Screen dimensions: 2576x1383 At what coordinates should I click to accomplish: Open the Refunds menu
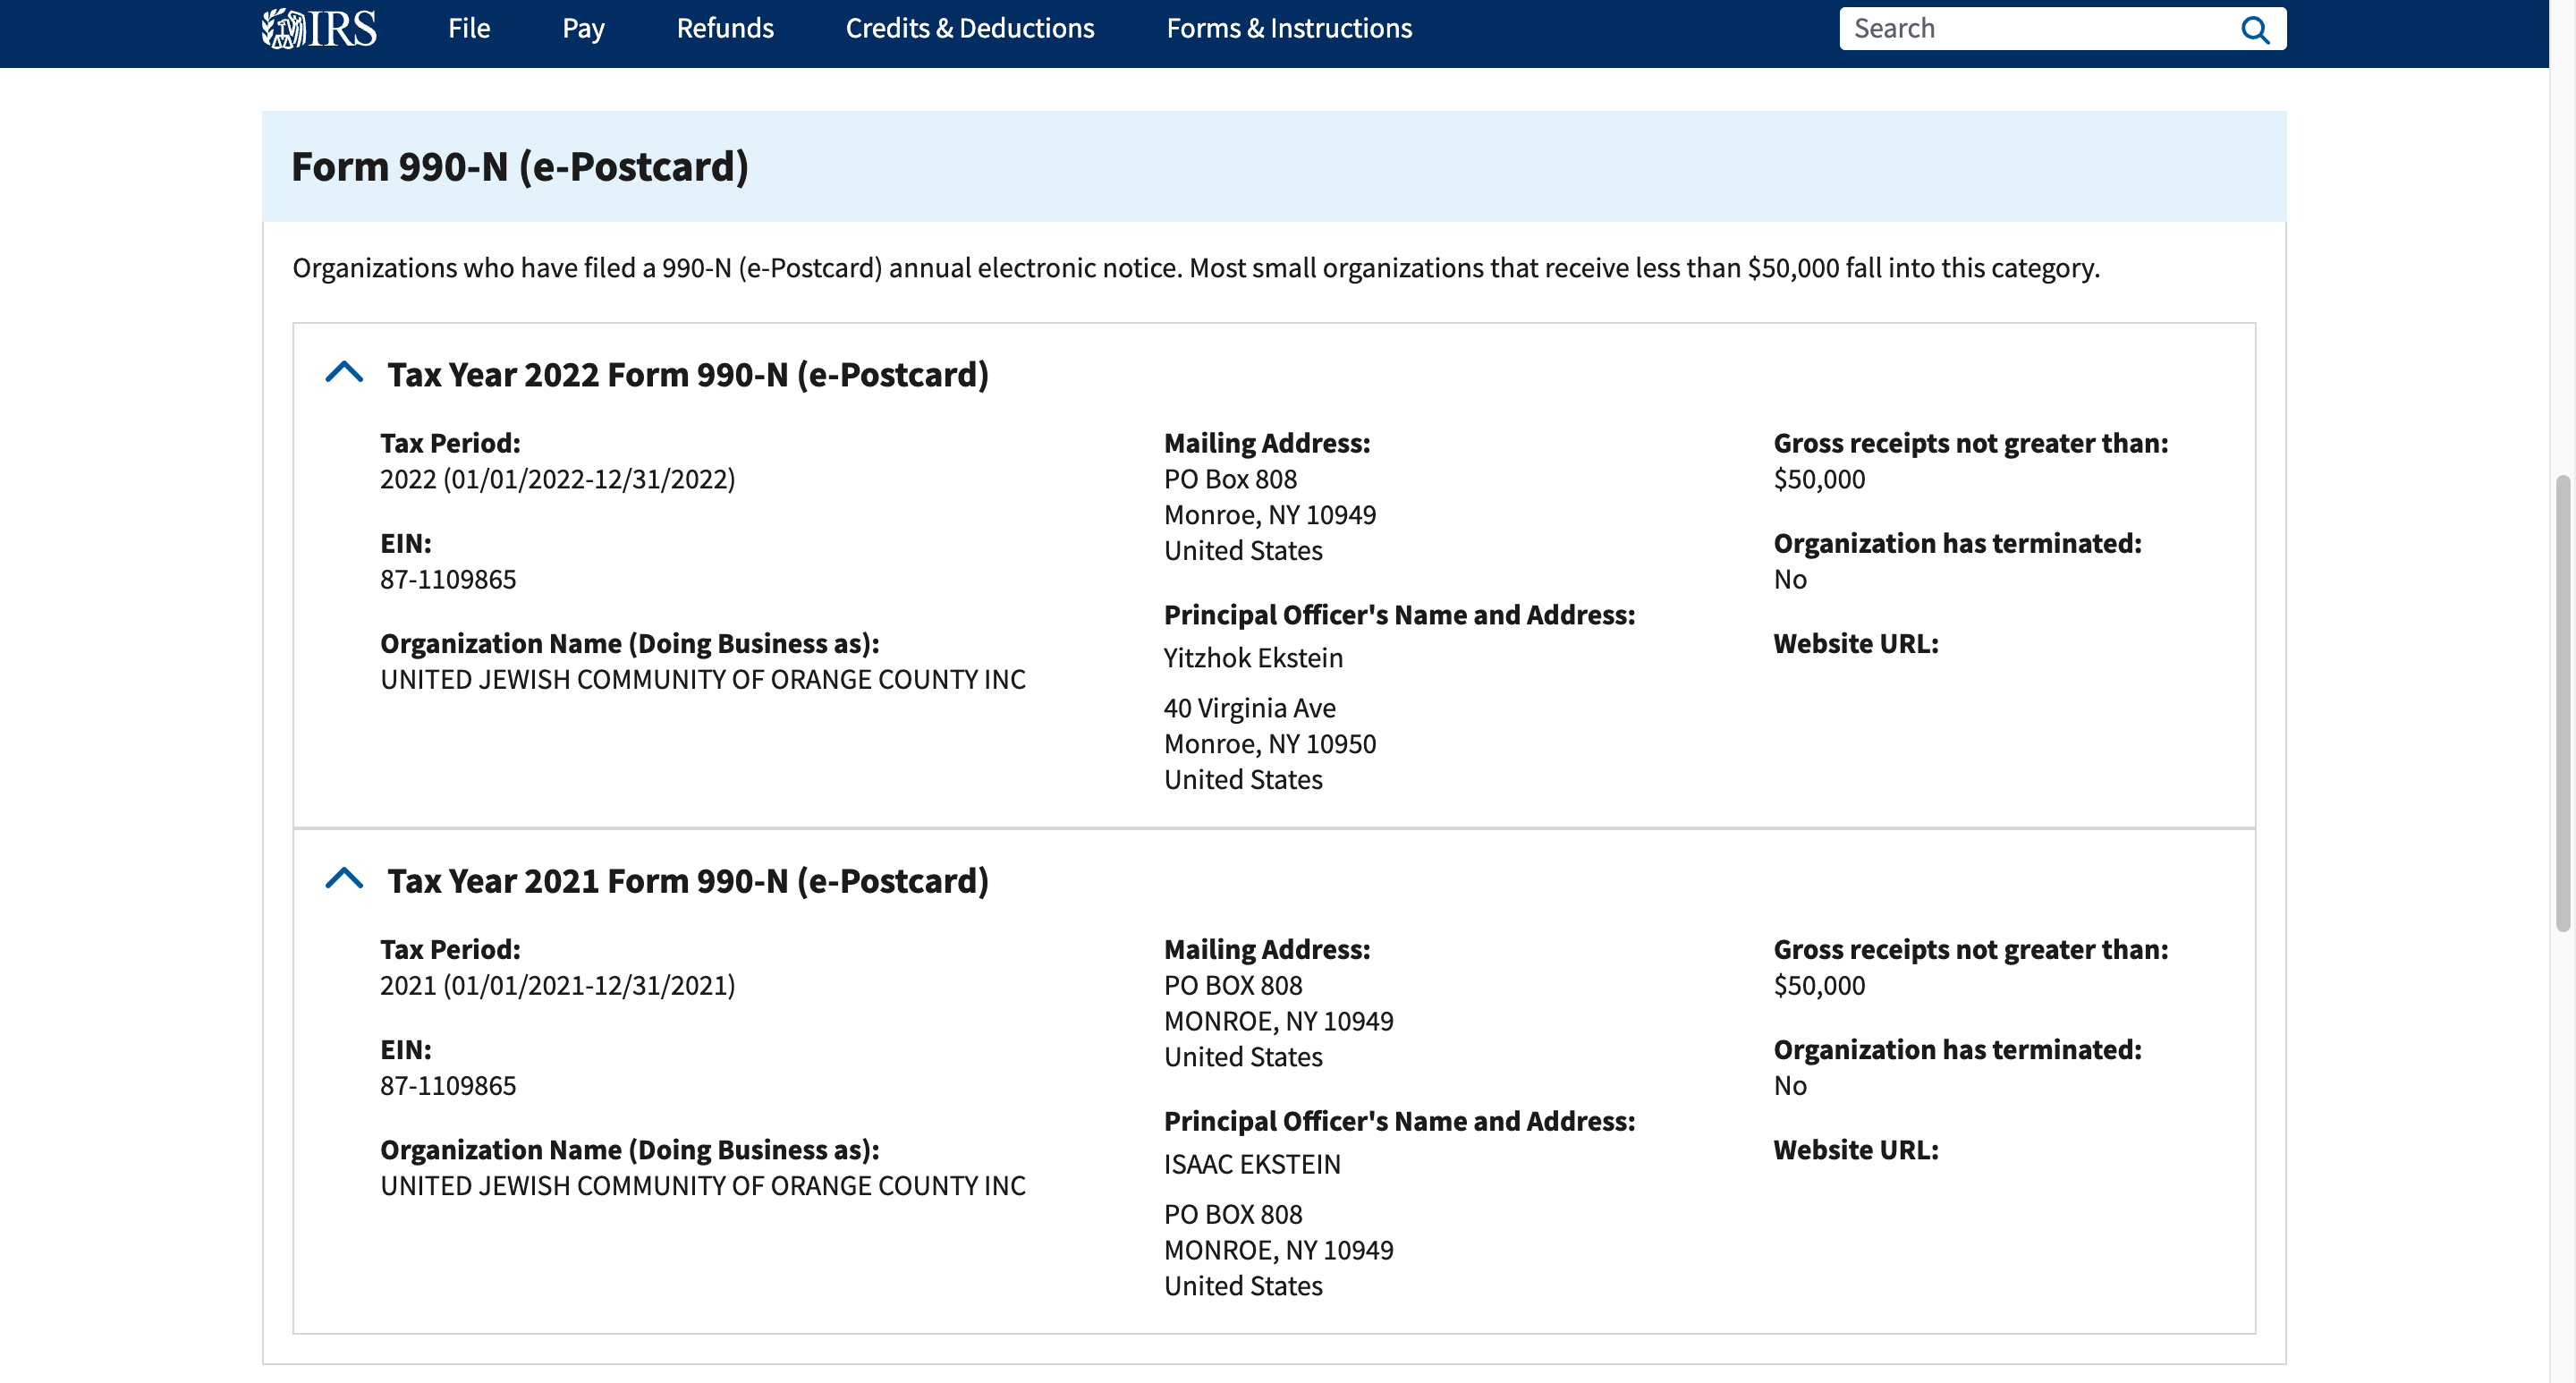click(725, 28)
